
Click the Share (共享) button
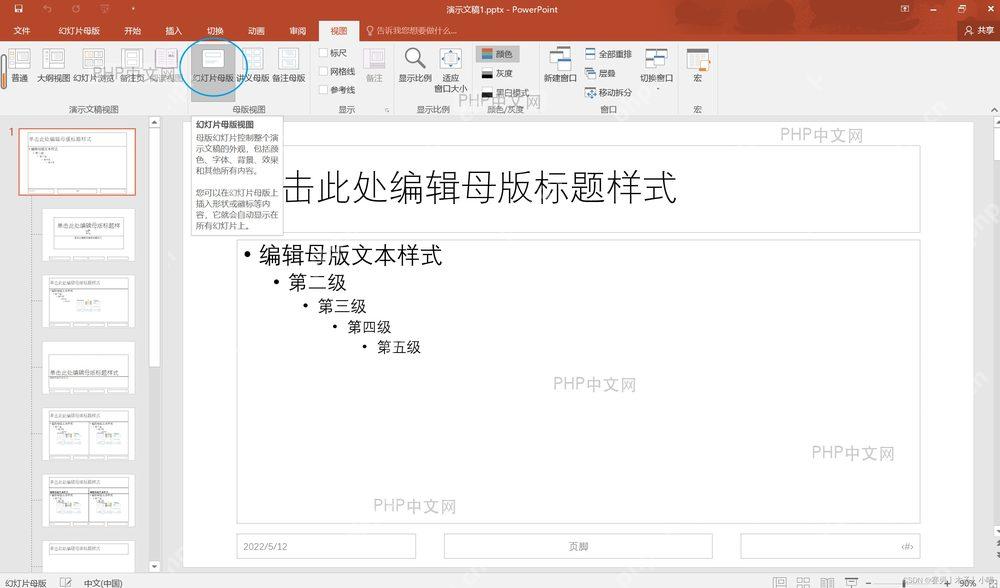tap(979, 30)
